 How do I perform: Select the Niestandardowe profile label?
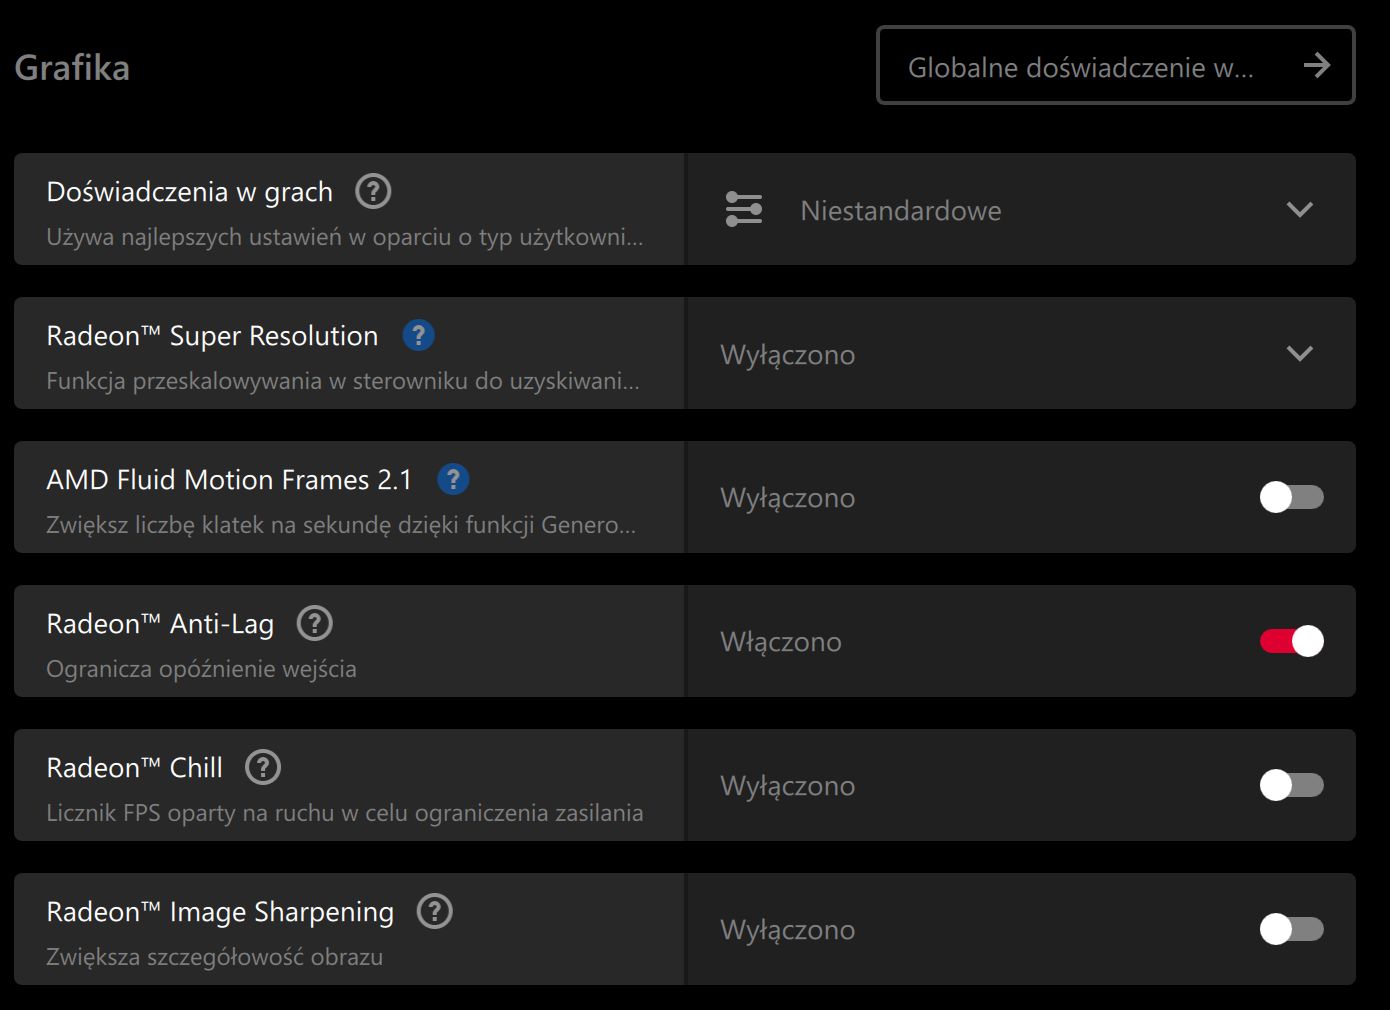point(900,211)
